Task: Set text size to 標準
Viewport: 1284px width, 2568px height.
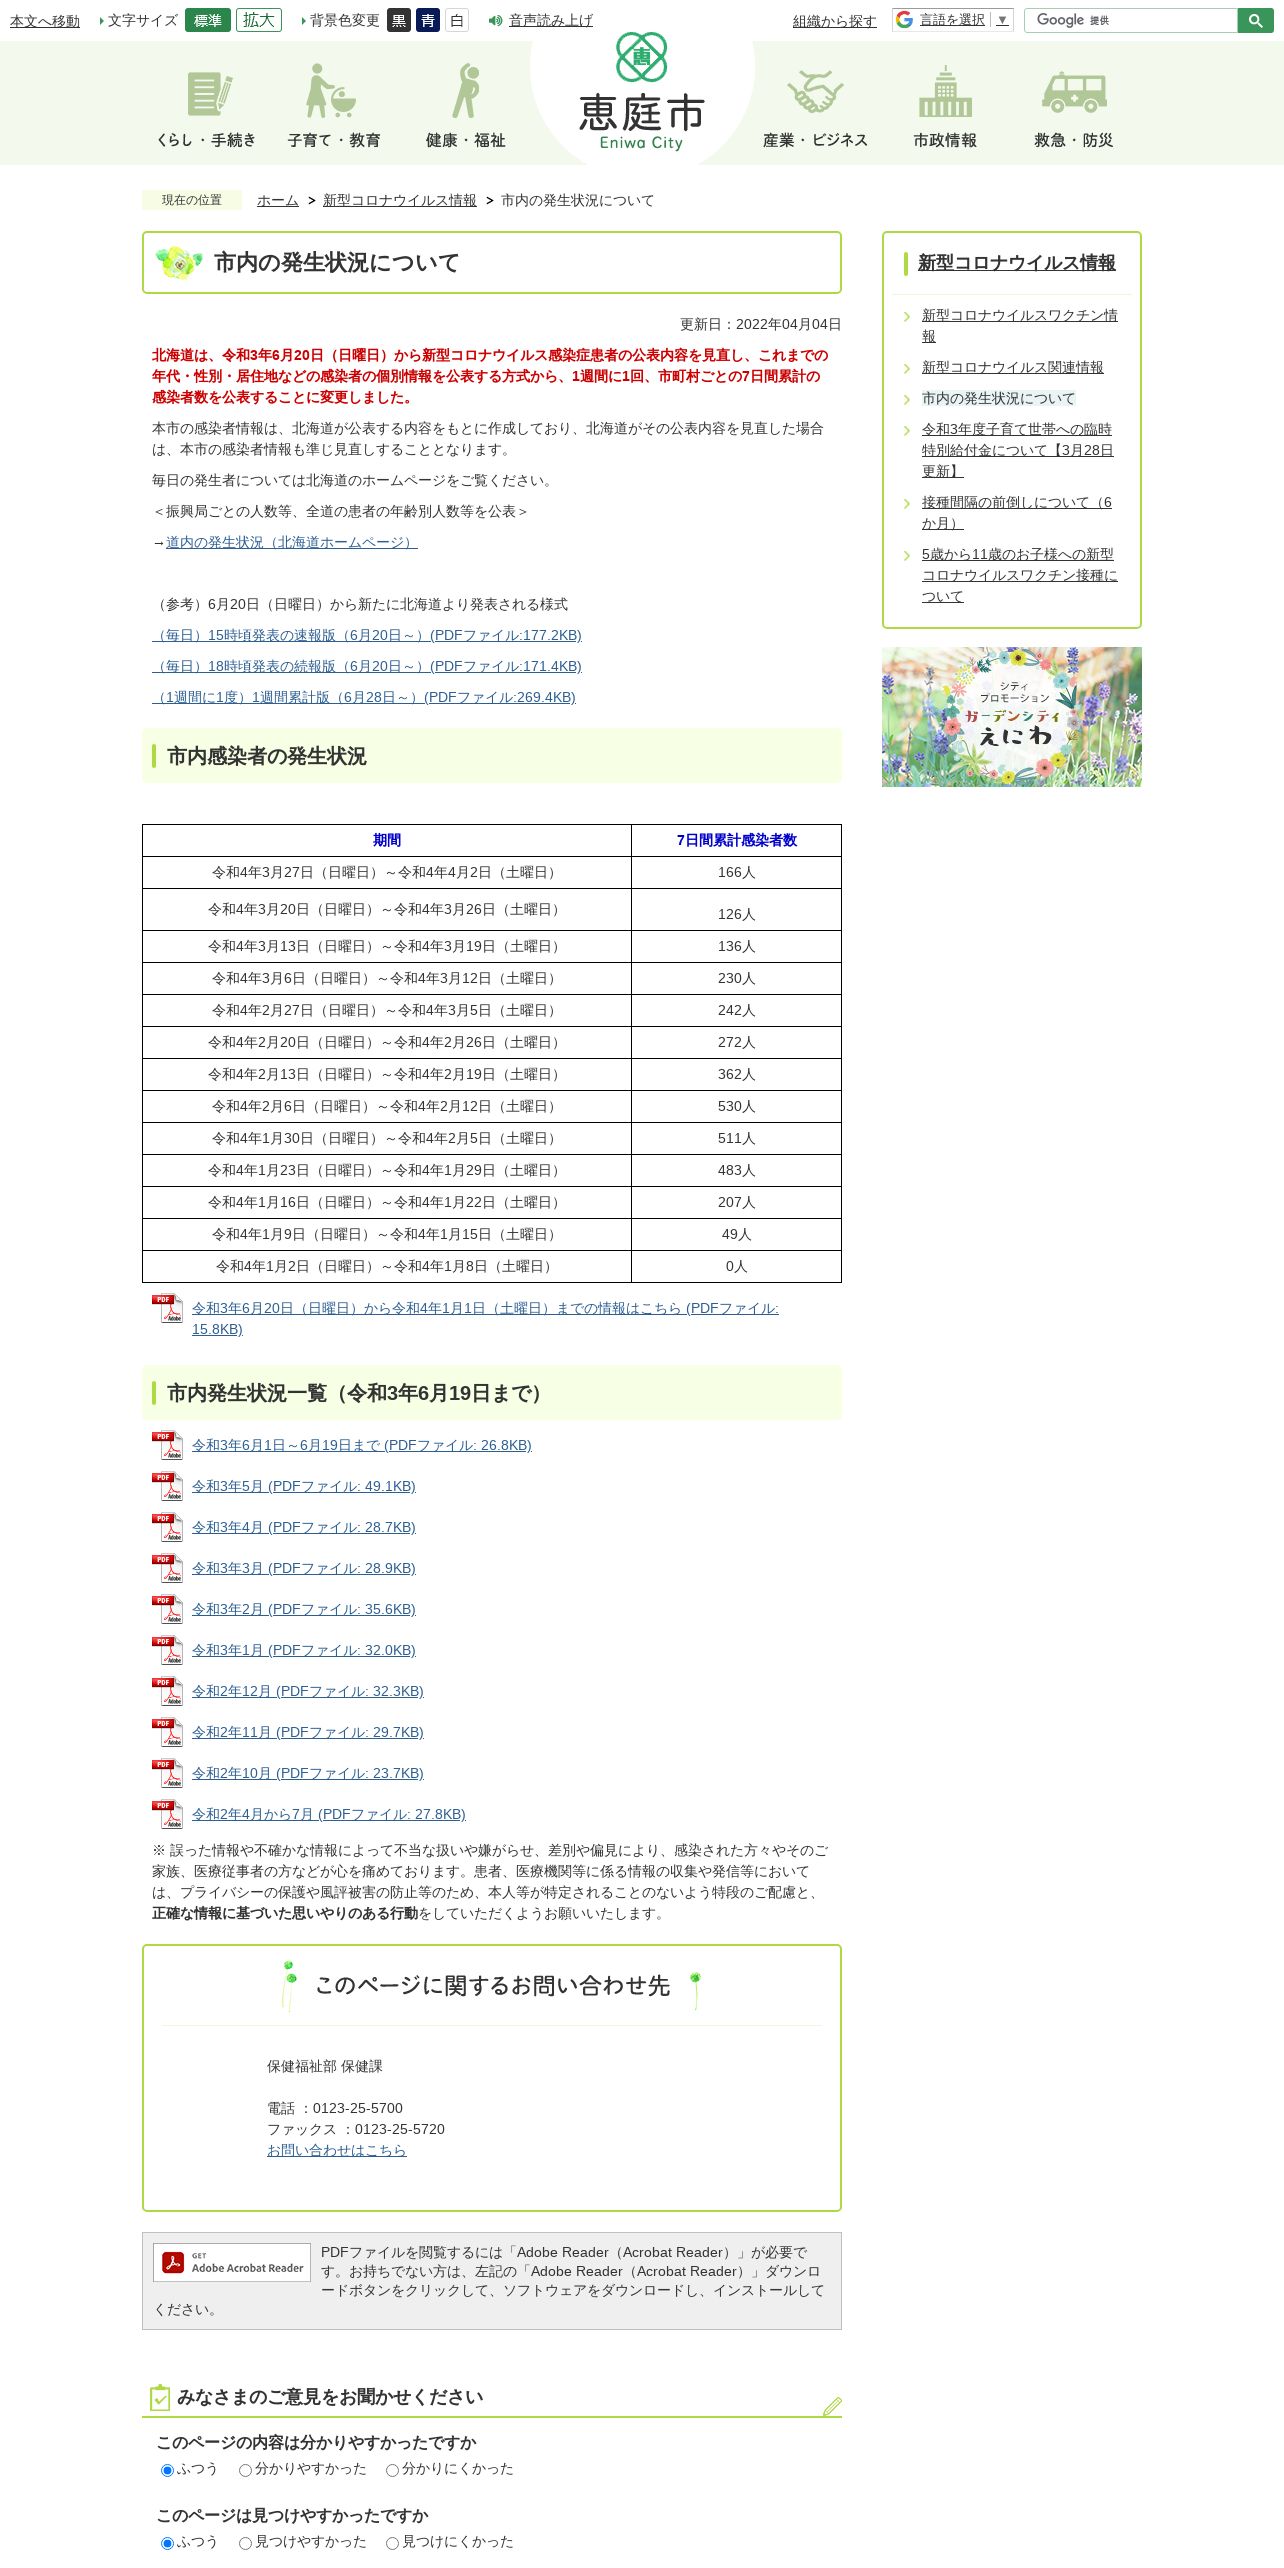Action: (x=208, y=20)
